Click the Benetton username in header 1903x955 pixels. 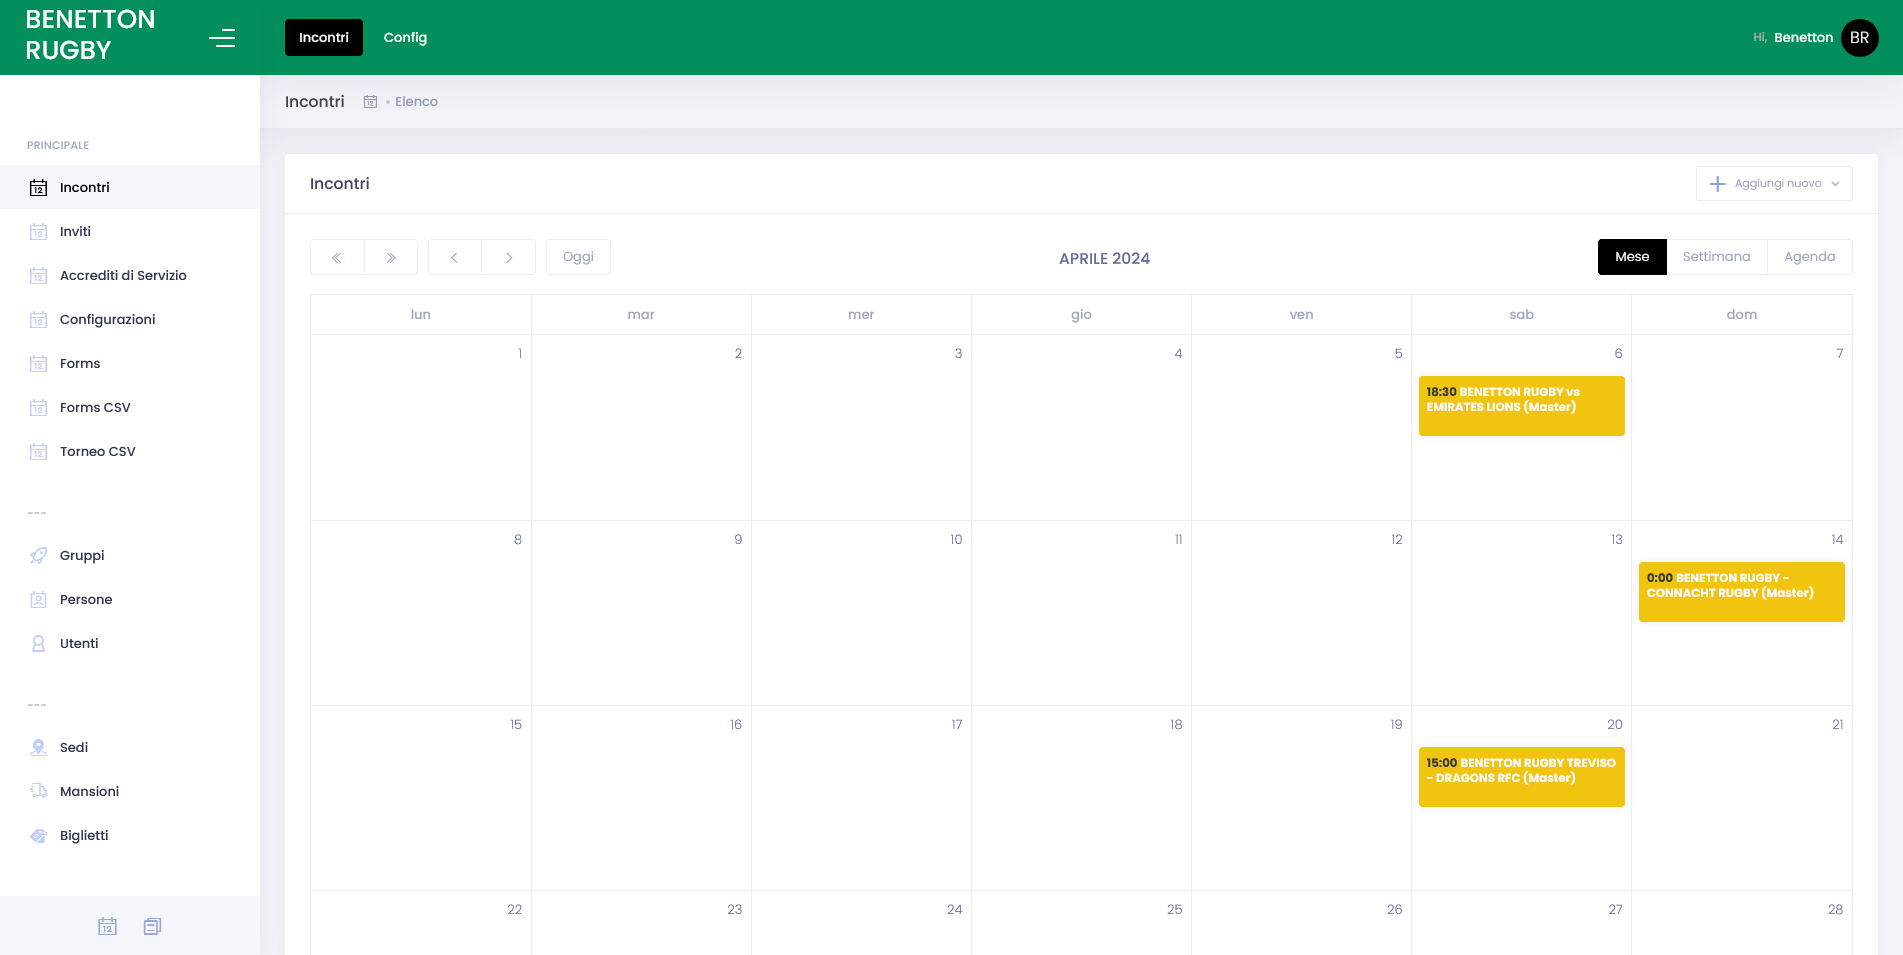coord(1803,38)
